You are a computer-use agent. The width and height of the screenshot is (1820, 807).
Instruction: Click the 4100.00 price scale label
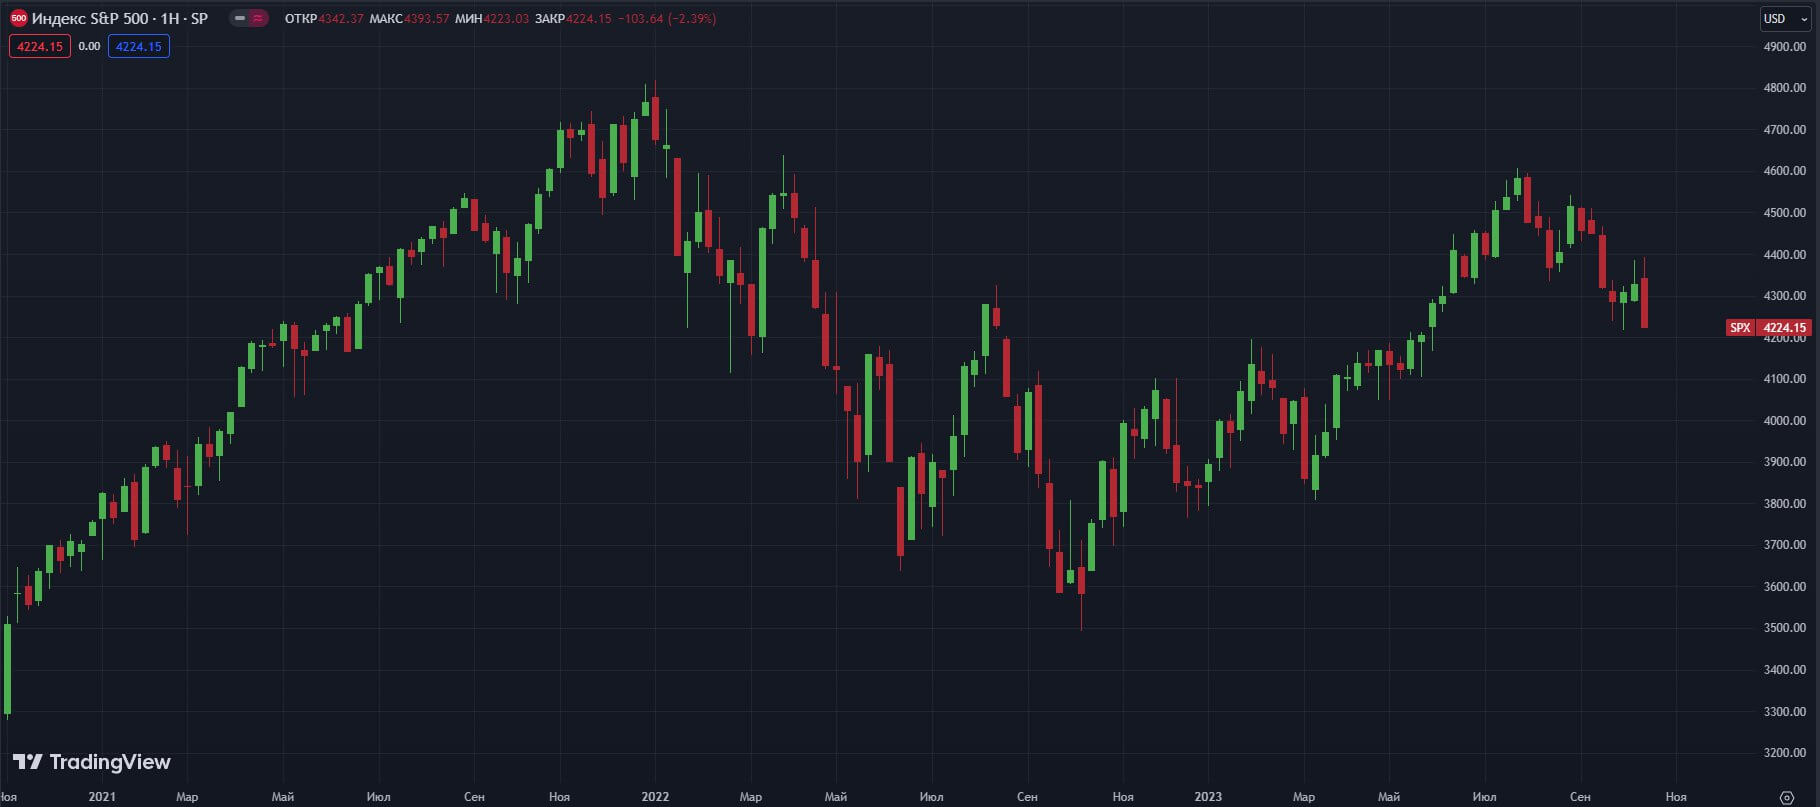coord(1785,379)
